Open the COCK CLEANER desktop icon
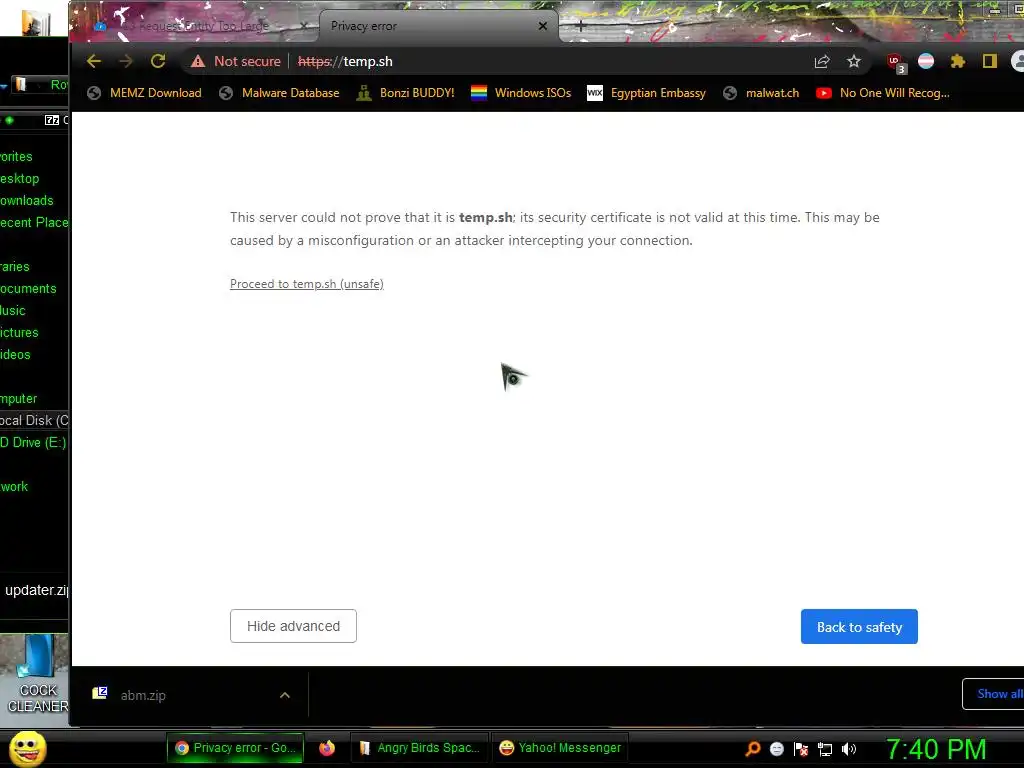1024x768 pixels. [x=37, y=675]
